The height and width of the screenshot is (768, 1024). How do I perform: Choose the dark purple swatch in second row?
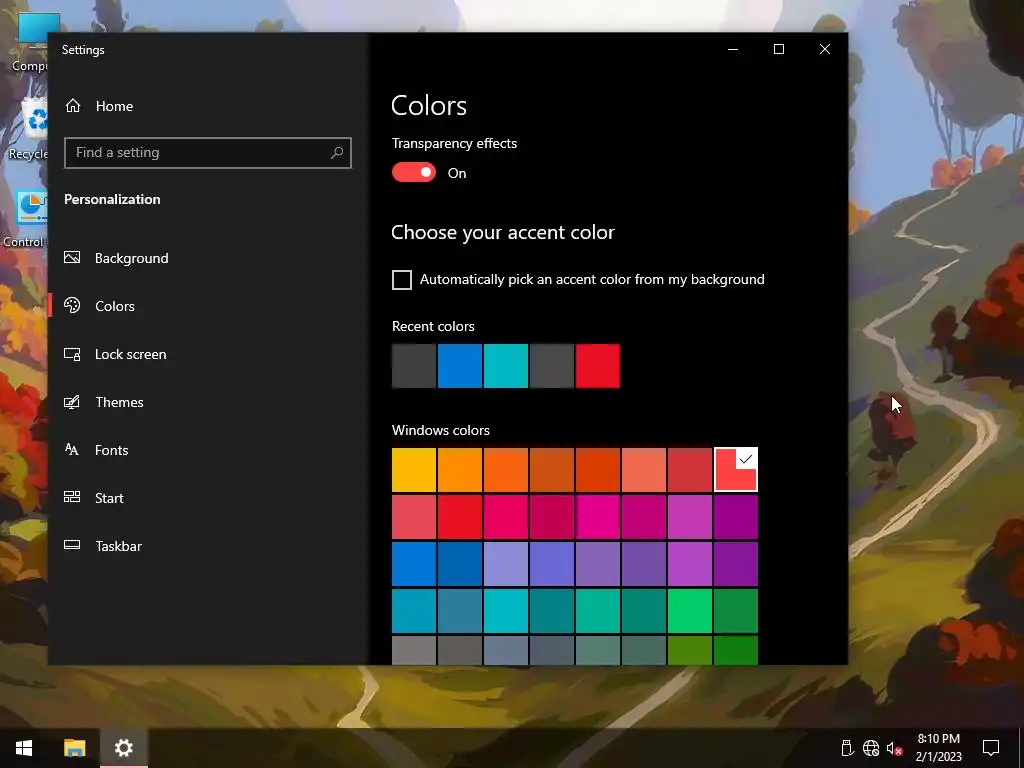pyautogui.click(x=735, y=517)
